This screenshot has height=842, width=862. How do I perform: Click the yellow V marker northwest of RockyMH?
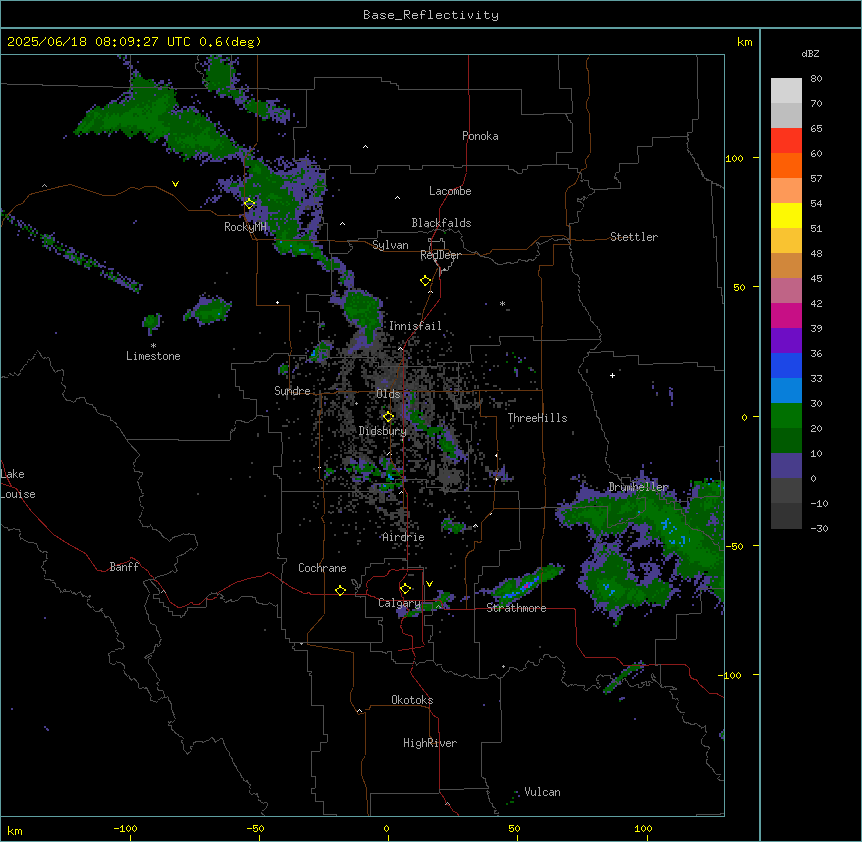pos(175,184)
